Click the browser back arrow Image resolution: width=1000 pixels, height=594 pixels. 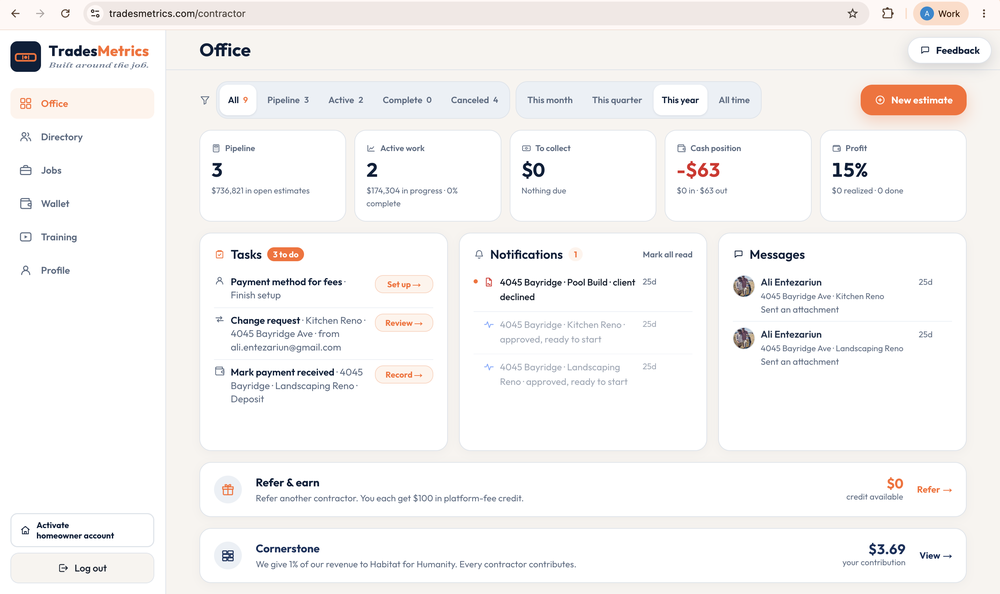(15, 13)
